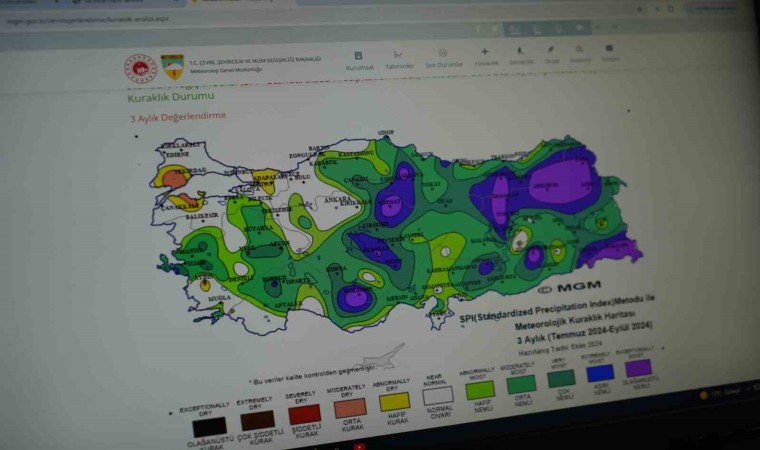Click the Meteoroloji Genel Müdürlüğü yellow logo
Image resolution: width=760 pixels, height=450 pixels.
point(172,66)
